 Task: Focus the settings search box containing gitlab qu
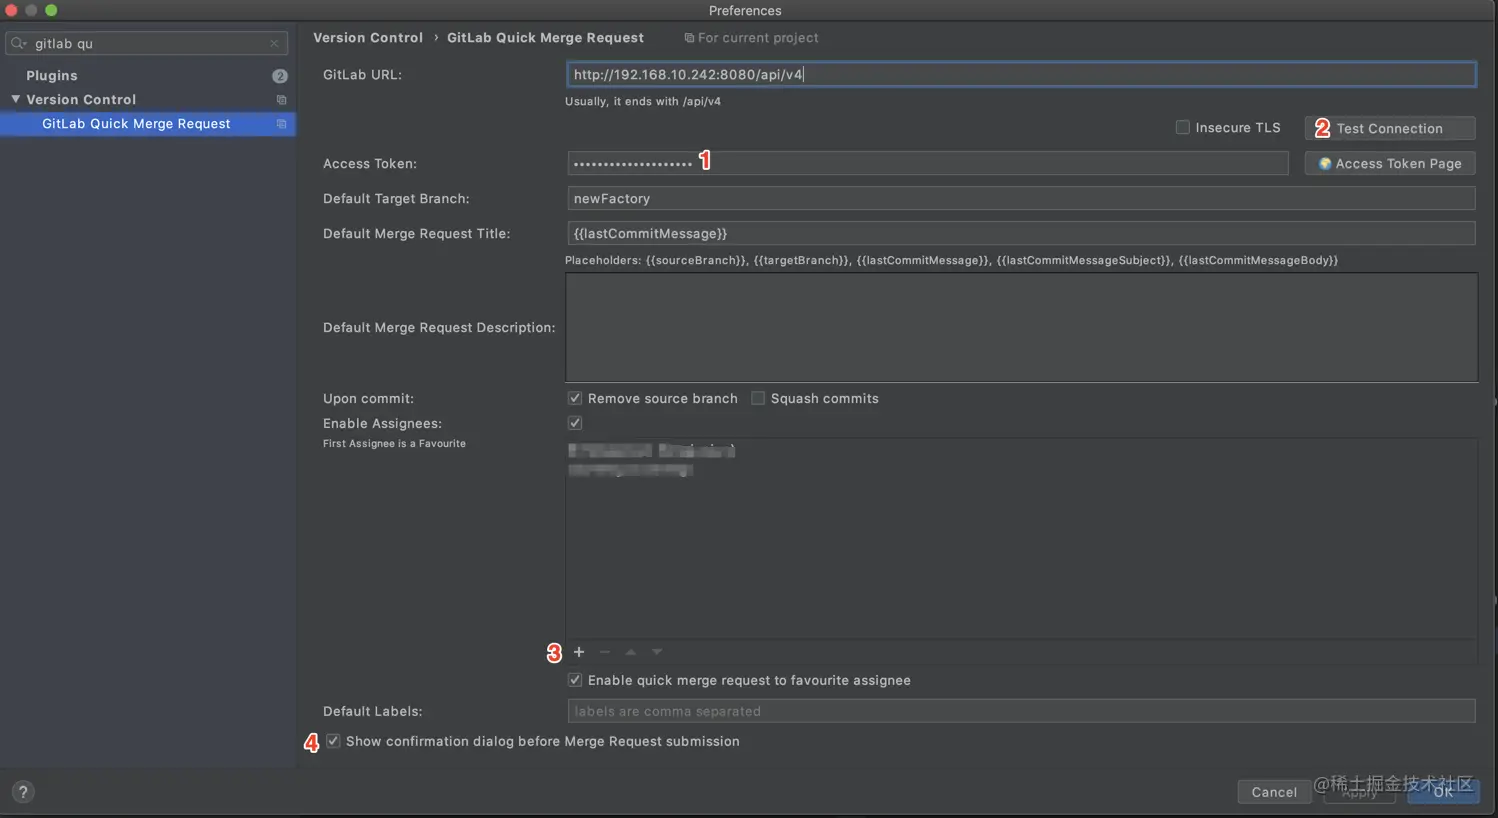[x=147, y=43]
